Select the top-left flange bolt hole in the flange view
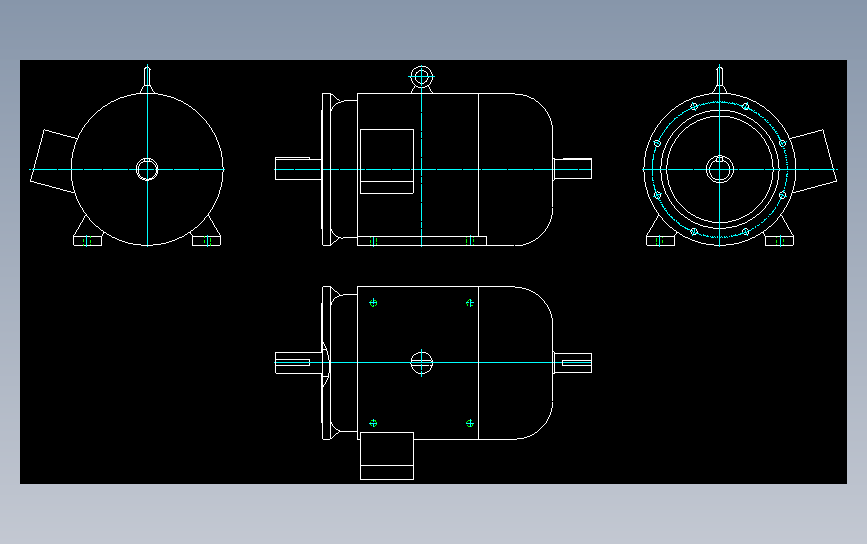Image resolution: width=867 pixels, height=544 pixels. point(694,106)
